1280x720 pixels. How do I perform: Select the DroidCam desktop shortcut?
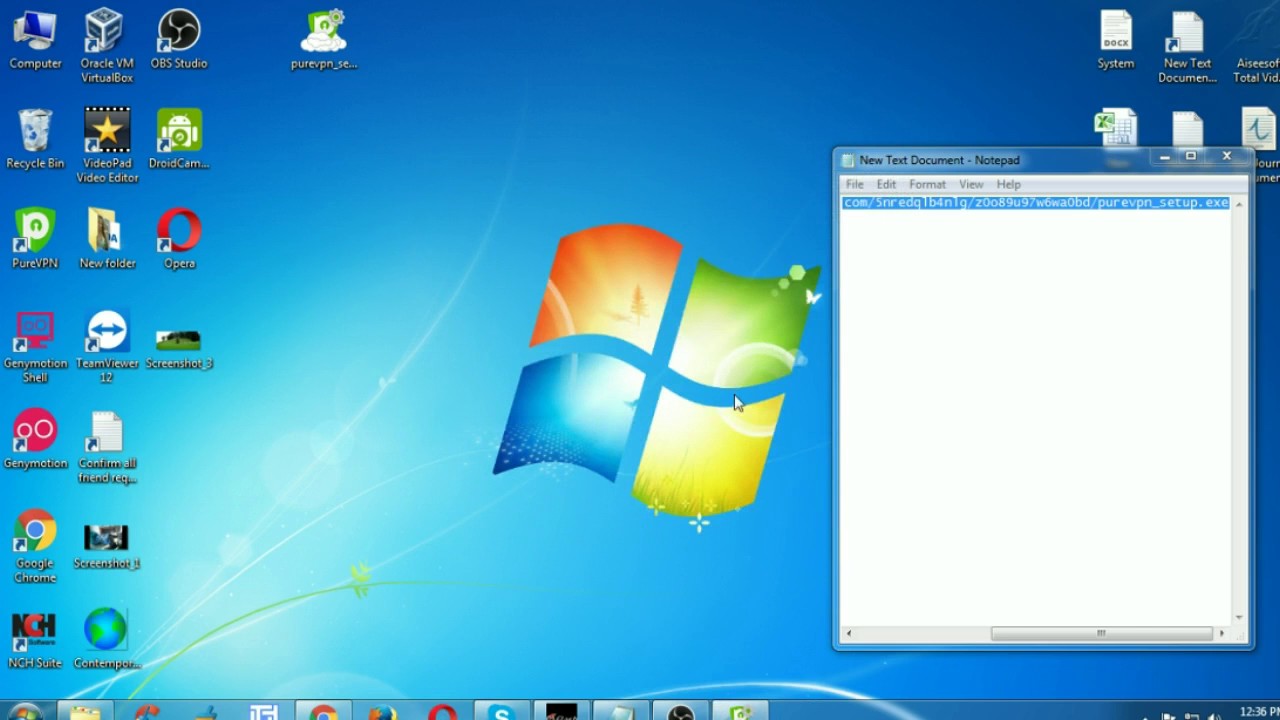pyautogui.click(x=179, y=139)
